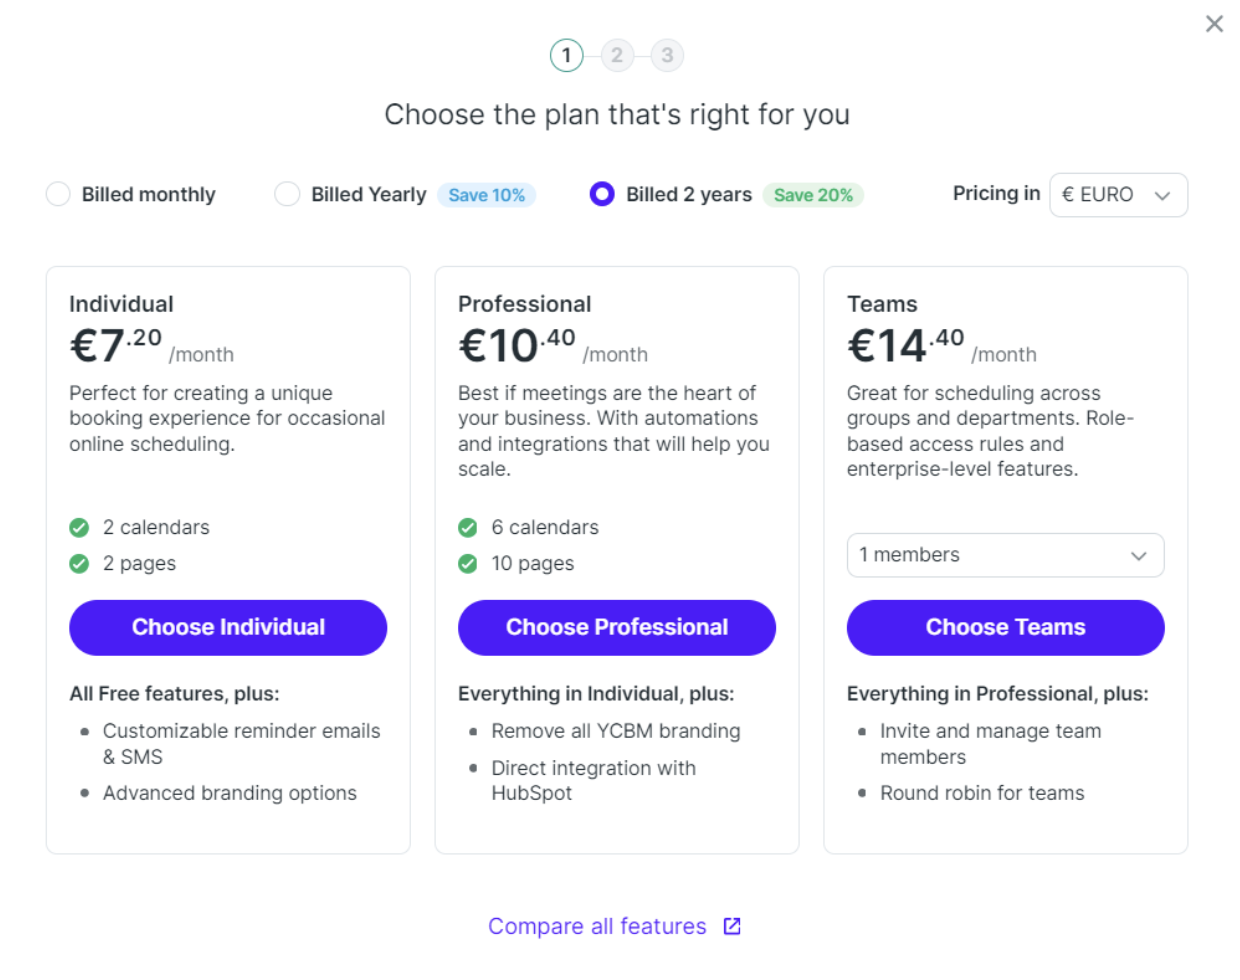The width and height of the screenshot is (1240, 980).
Task: Select Billed Yearly option
Action: click(287, 194)
